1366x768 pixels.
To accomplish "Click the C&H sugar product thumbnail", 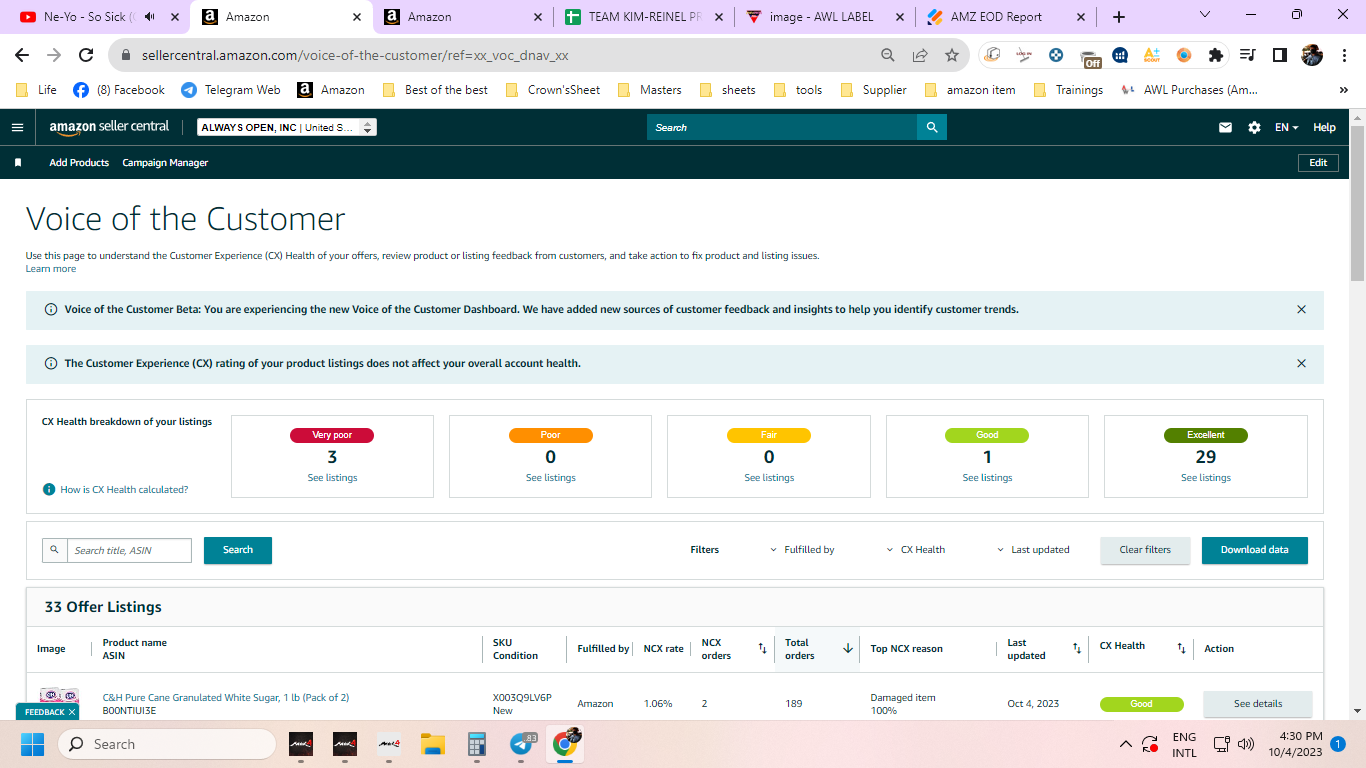I will click(59, 697).
